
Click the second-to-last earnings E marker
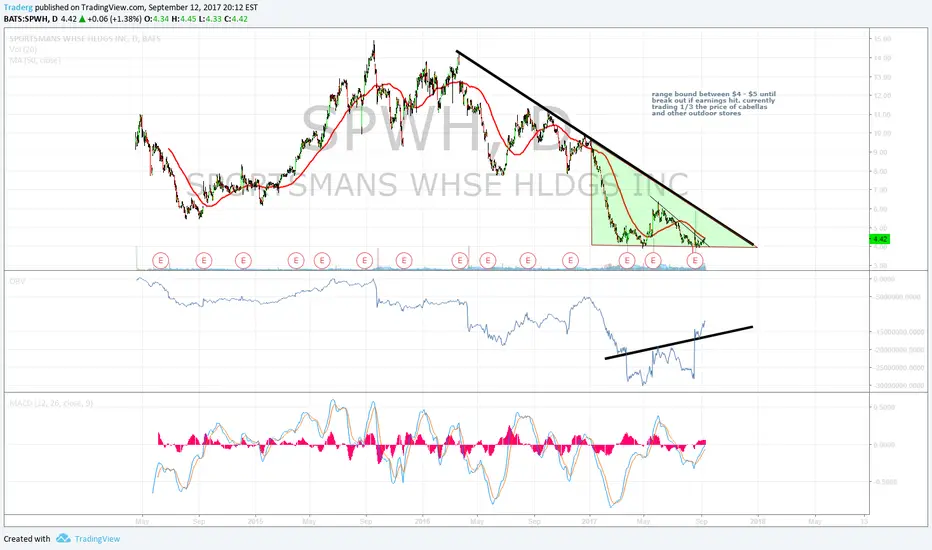click(653, 260)
